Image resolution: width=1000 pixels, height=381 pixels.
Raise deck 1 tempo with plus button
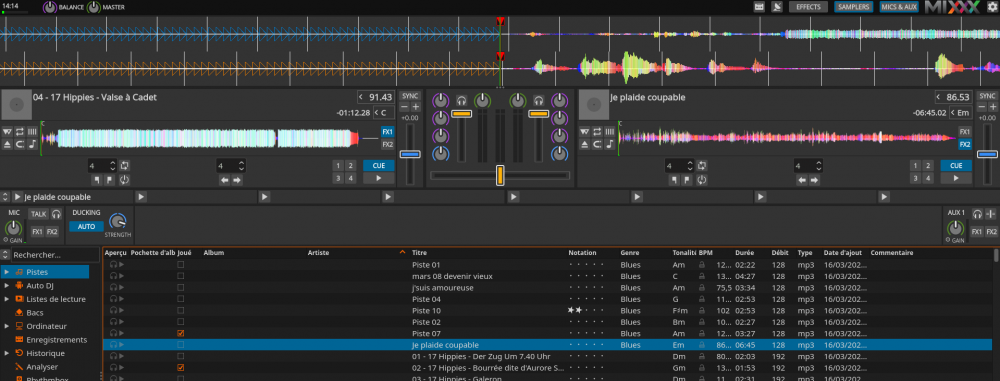click(415, 107)
